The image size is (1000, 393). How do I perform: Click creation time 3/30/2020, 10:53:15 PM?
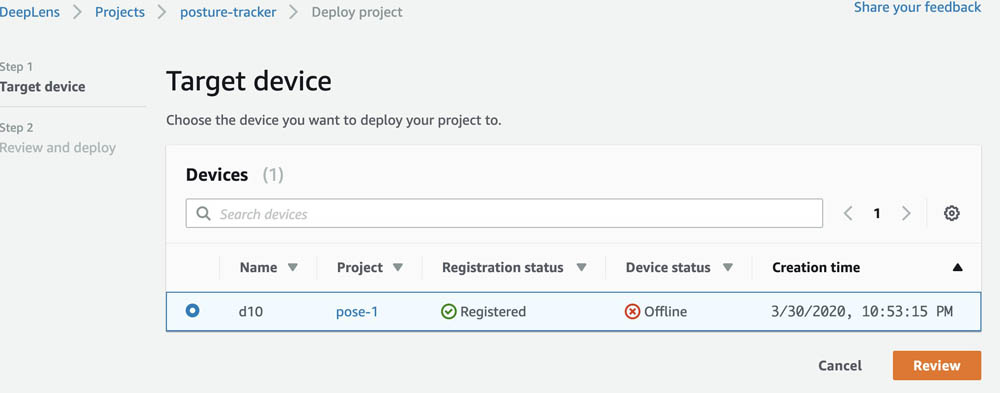pyautogui.click(x=862, y=312)
